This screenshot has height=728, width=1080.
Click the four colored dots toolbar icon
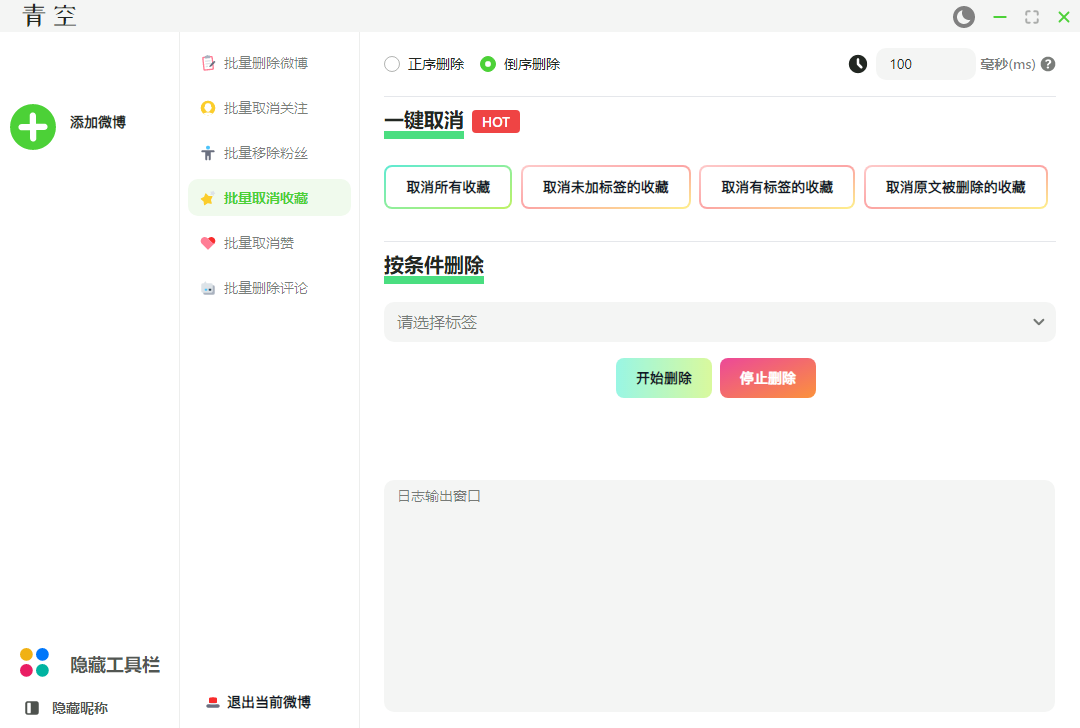(x=34, y=662)
